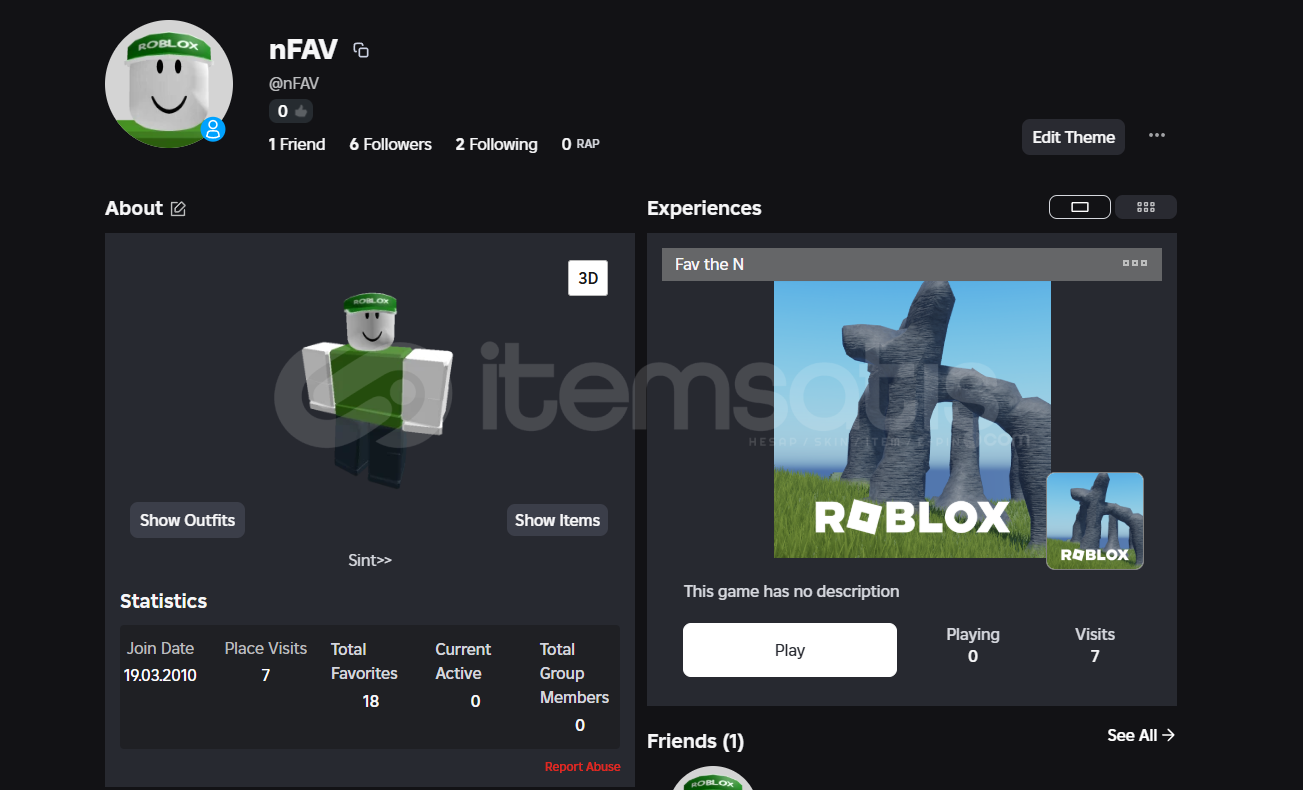Switch Experiences to slideshow view

1080,207
